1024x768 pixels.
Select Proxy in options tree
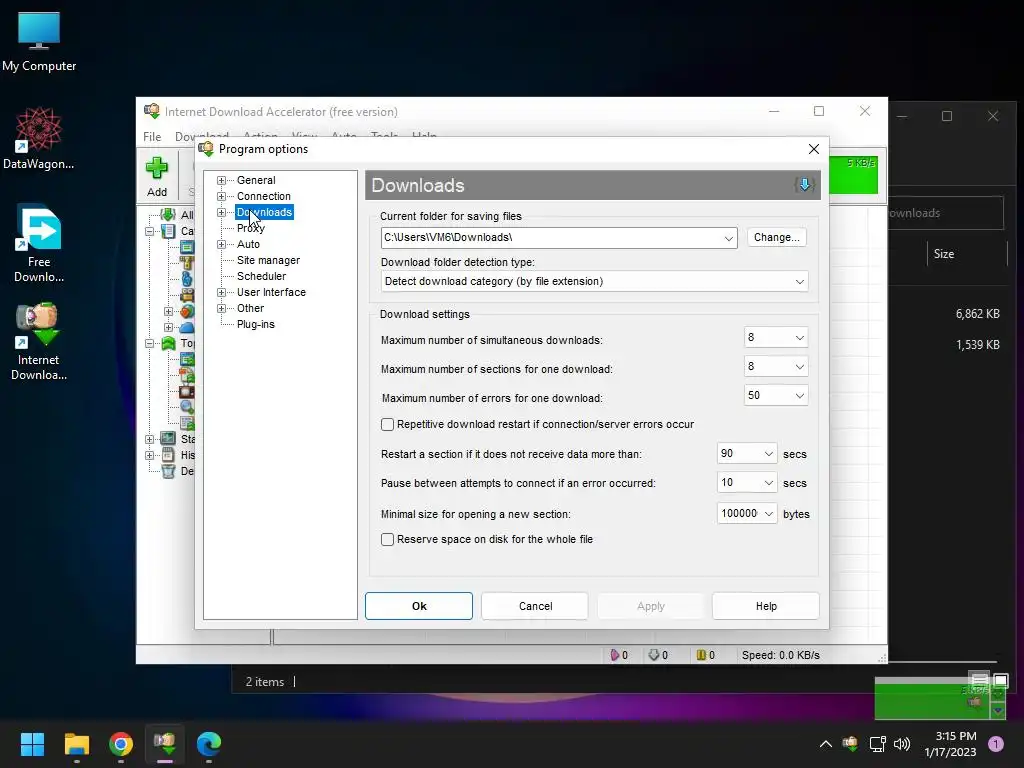coord(251,228)
